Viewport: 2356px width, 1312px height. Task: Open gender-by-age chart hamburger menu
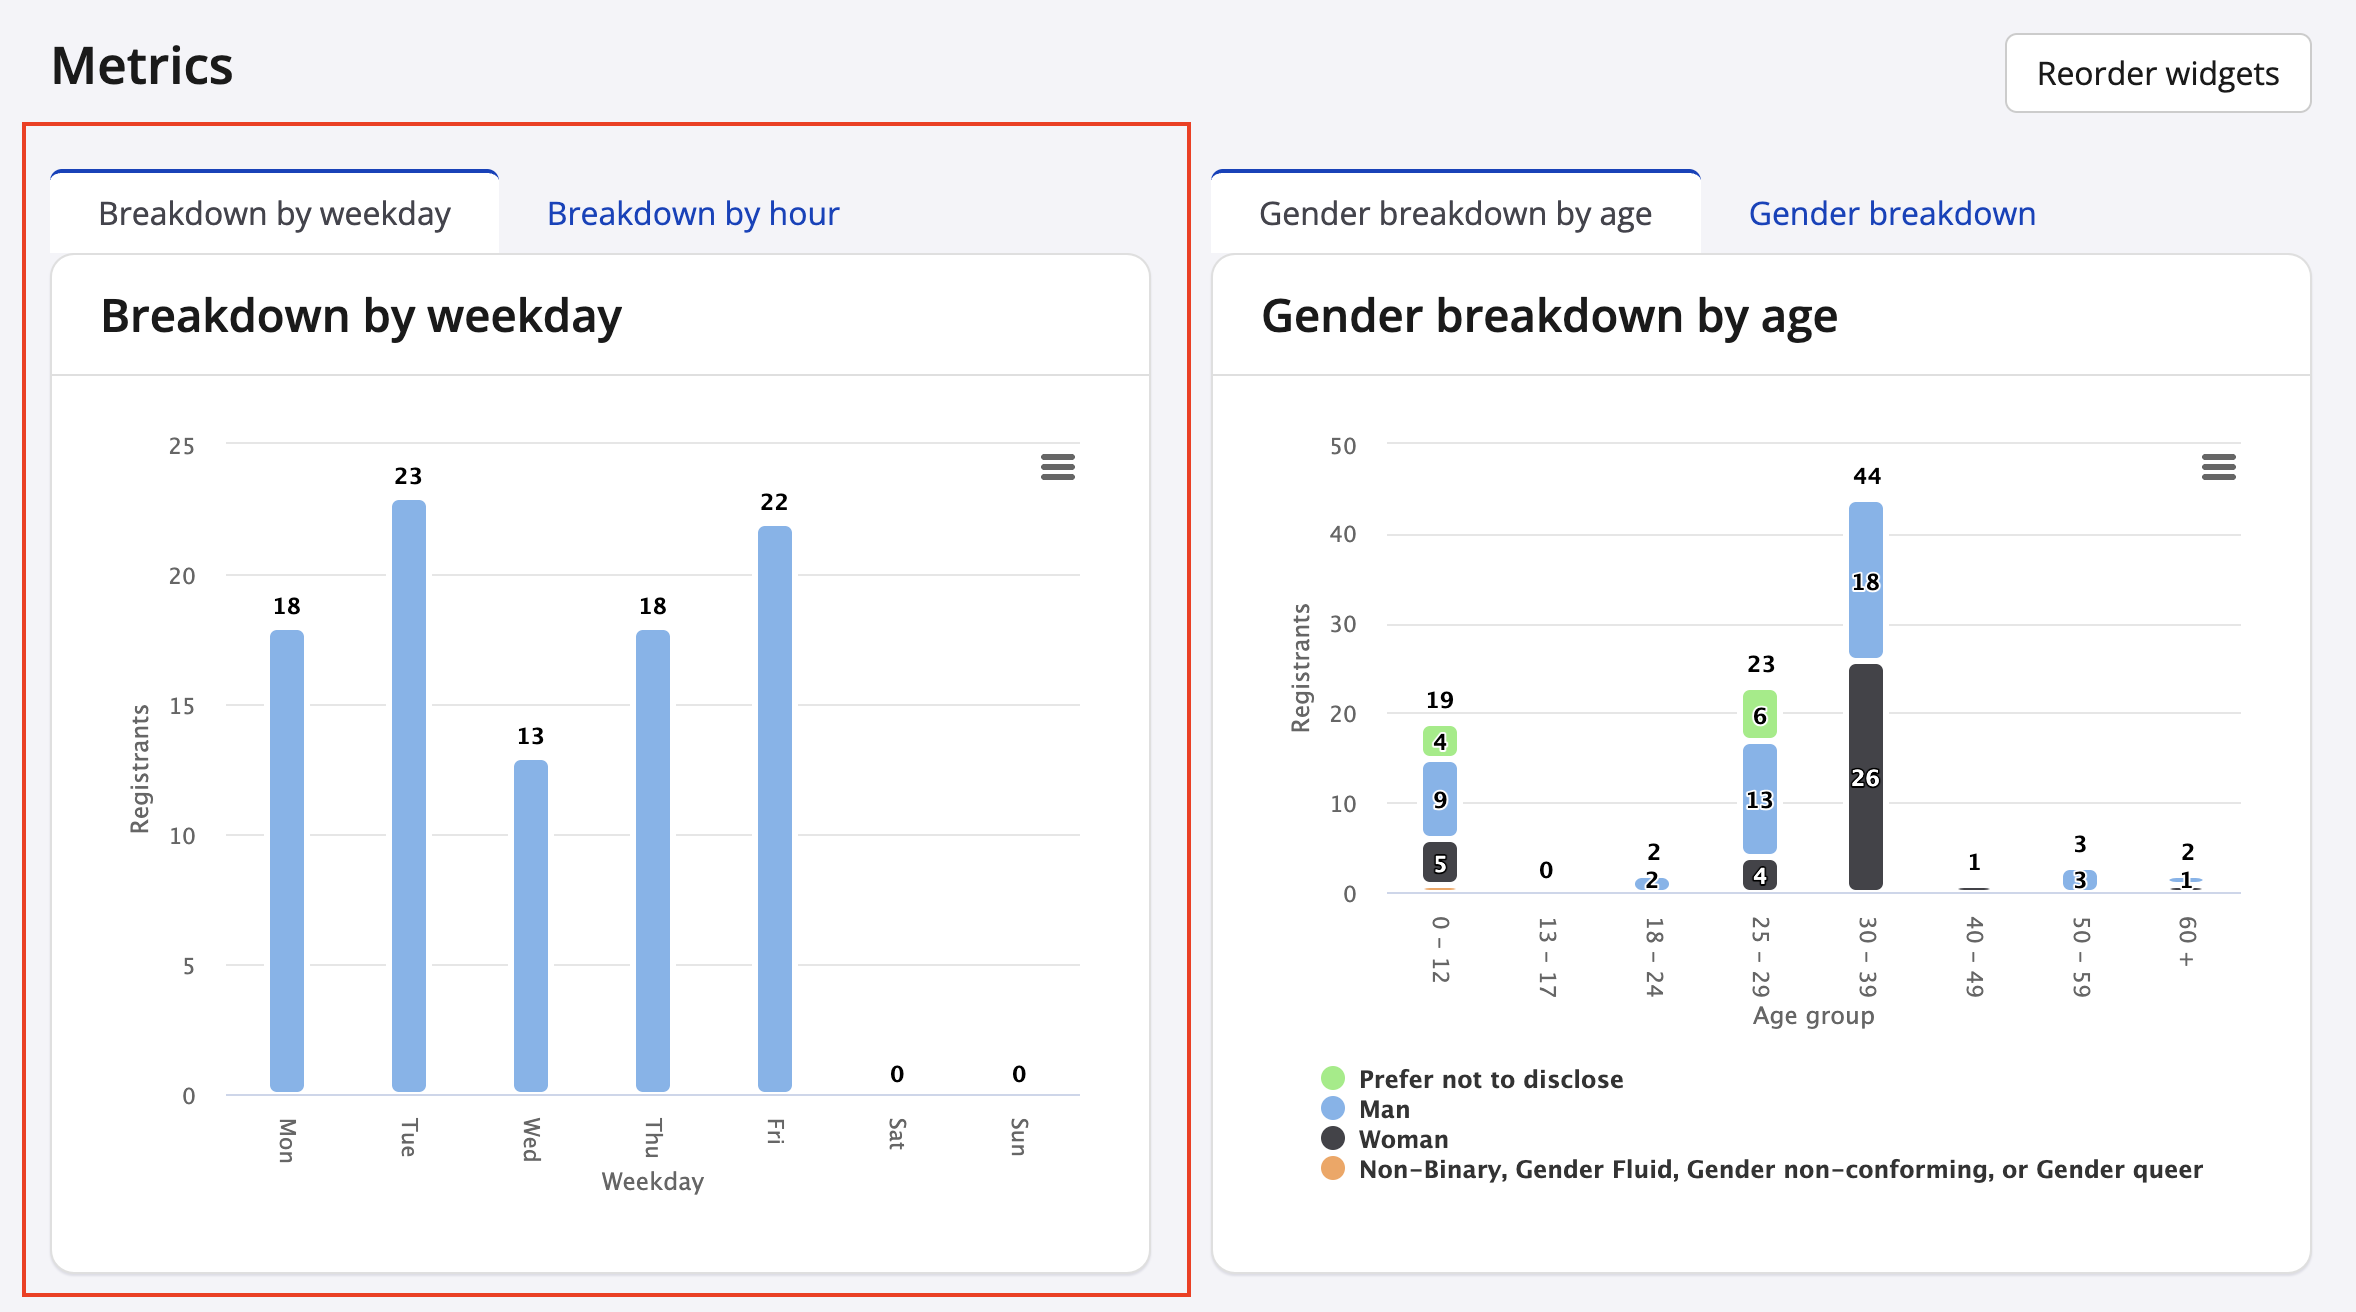tap(2218, 467)
